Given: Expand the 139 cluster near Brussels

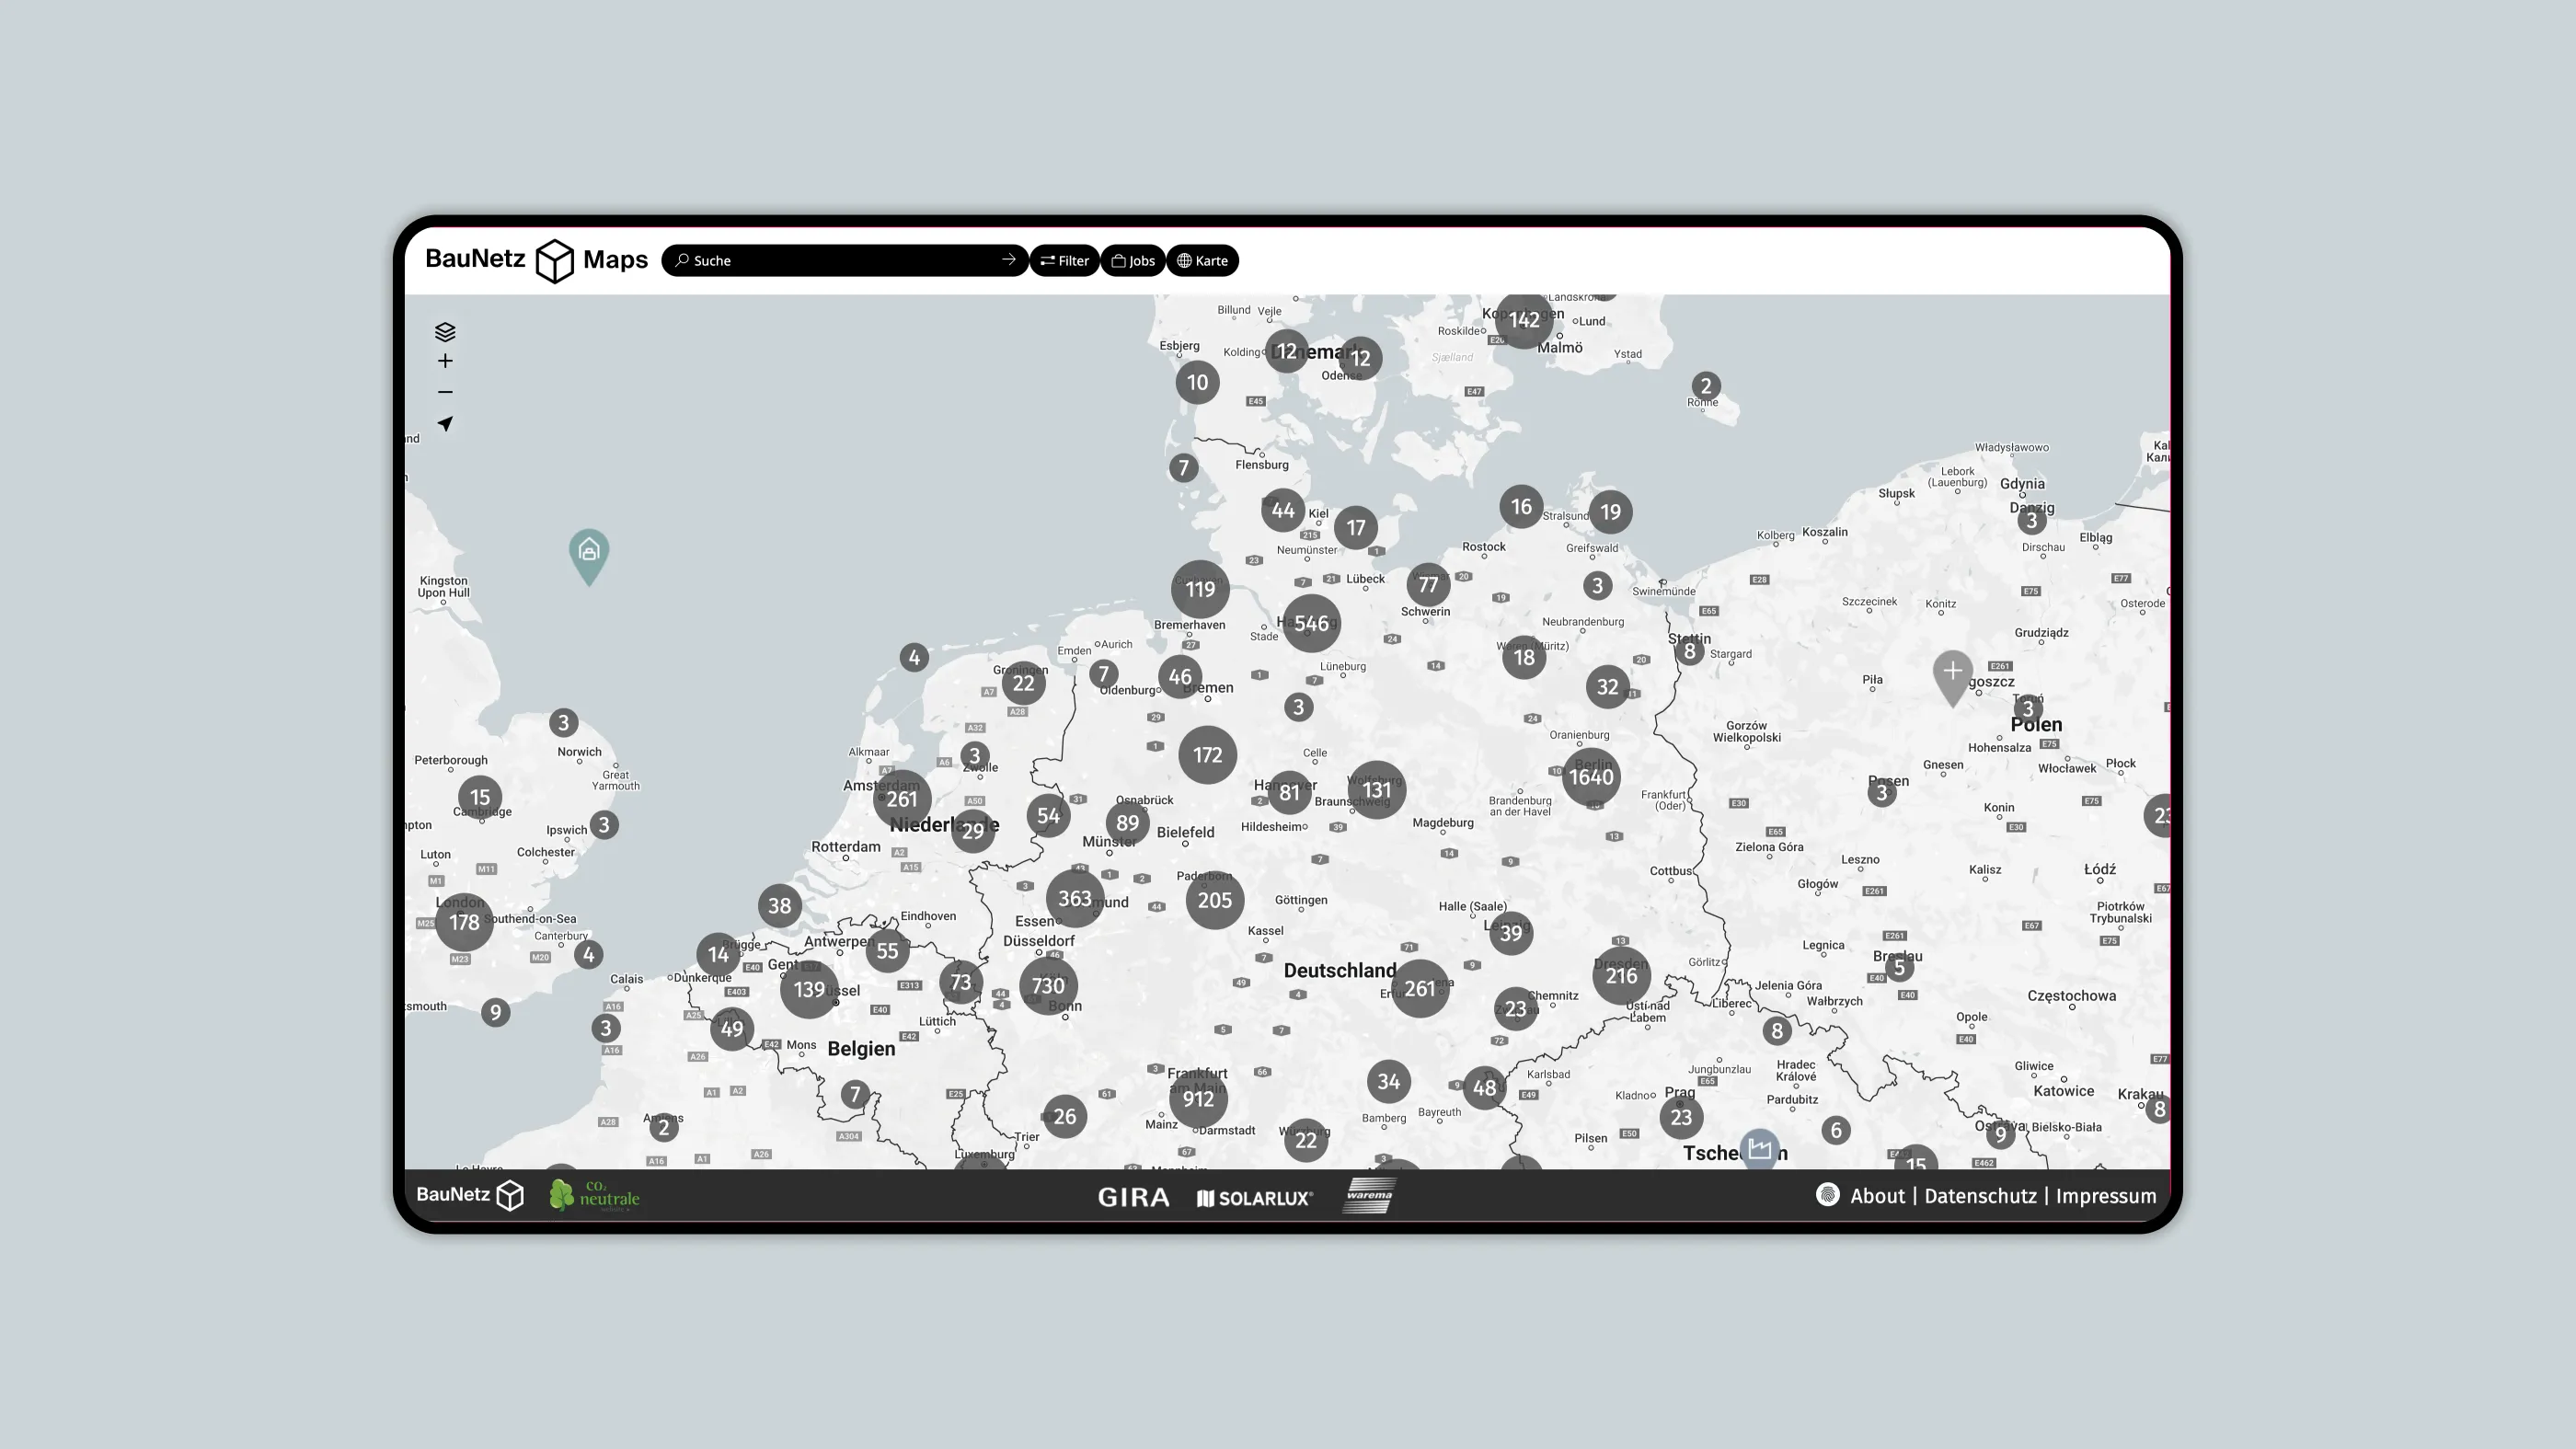Looking at the screenshot, I should click(809, 990).
